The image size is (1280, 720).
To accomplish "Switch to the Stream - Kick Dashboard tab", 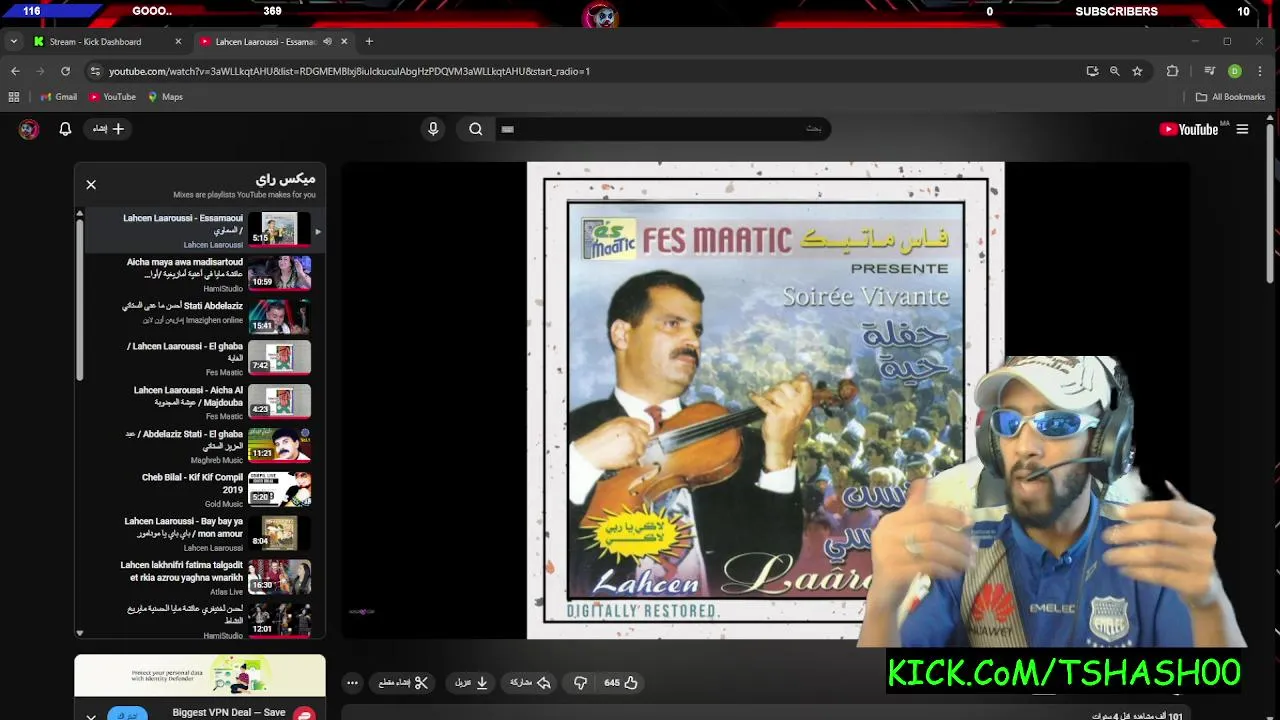I will tap(107, 42).
